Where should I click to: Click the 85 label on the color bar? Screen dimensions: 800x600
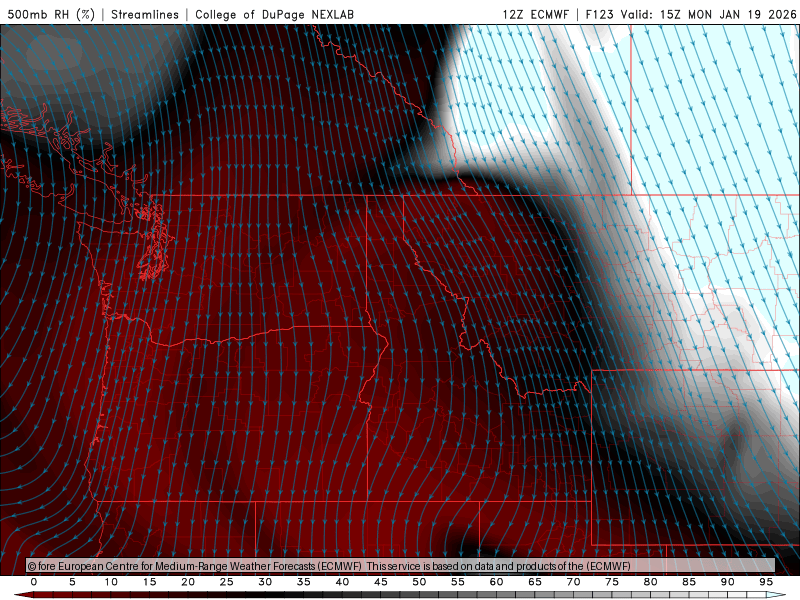[x=689, y=581]
